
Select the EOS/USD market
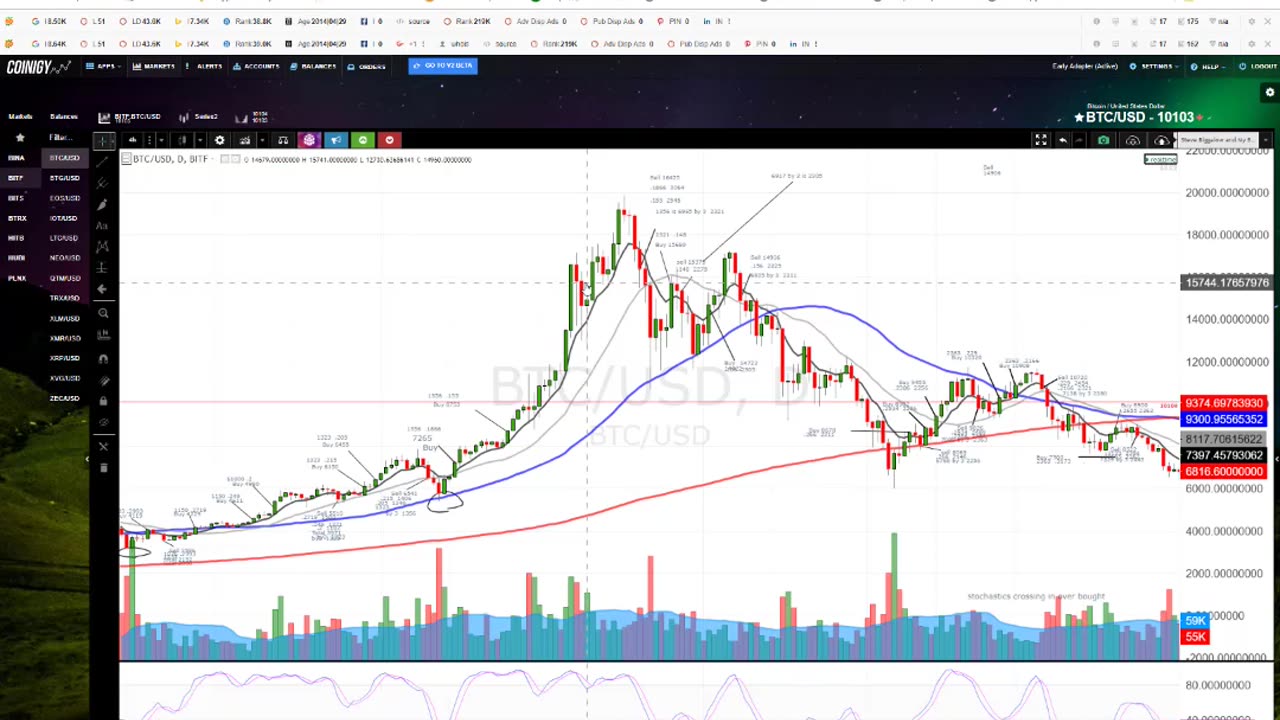tap(65, 198)
